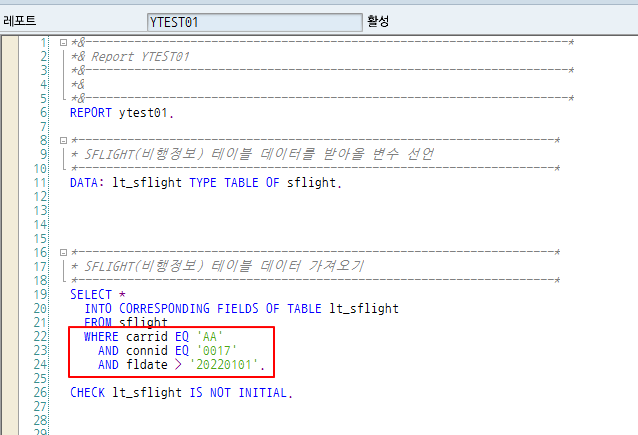Click the '테이블 데이터를 받아올 변수 선언' comment
This screenshot has height=435, width=638.
click(322, 154)
